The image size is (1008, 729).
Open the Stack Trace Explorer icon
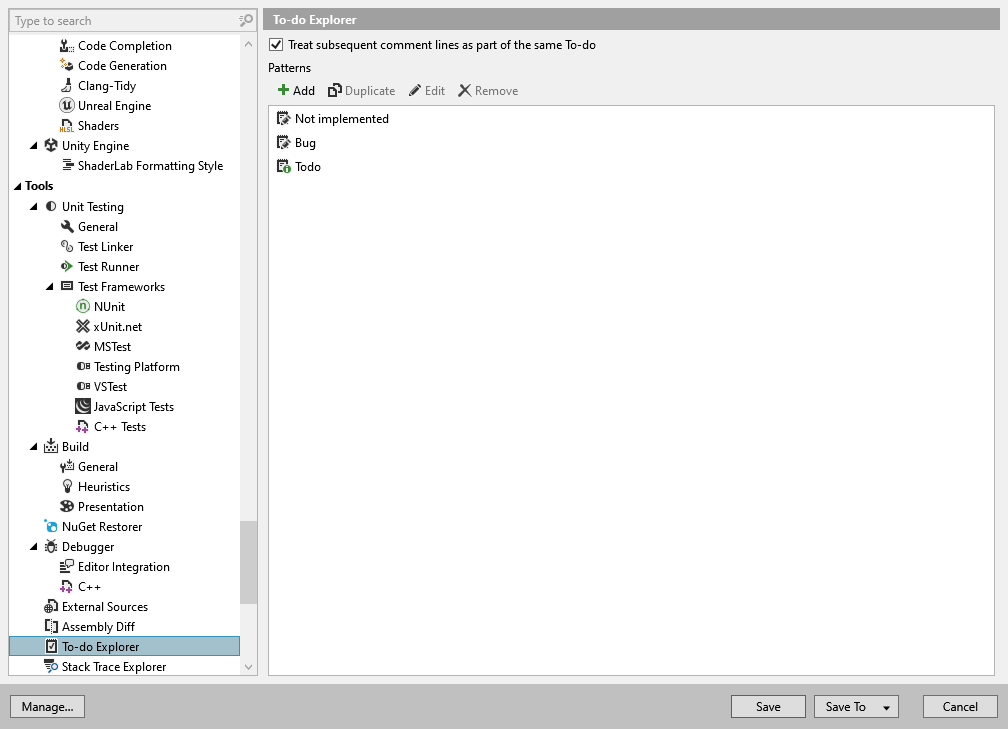coord(49,666)
